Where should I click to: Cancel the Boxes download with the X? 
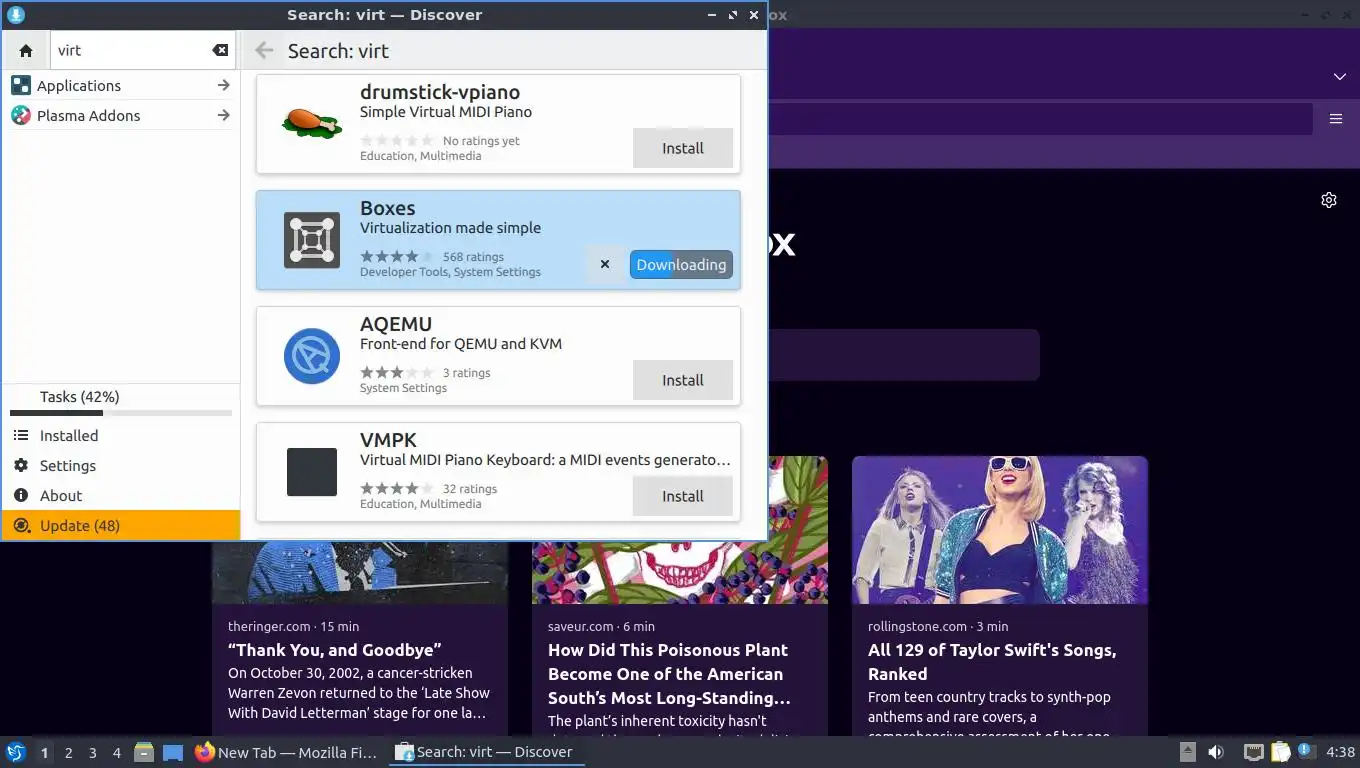pyautogui.click(x=605, y=264)
